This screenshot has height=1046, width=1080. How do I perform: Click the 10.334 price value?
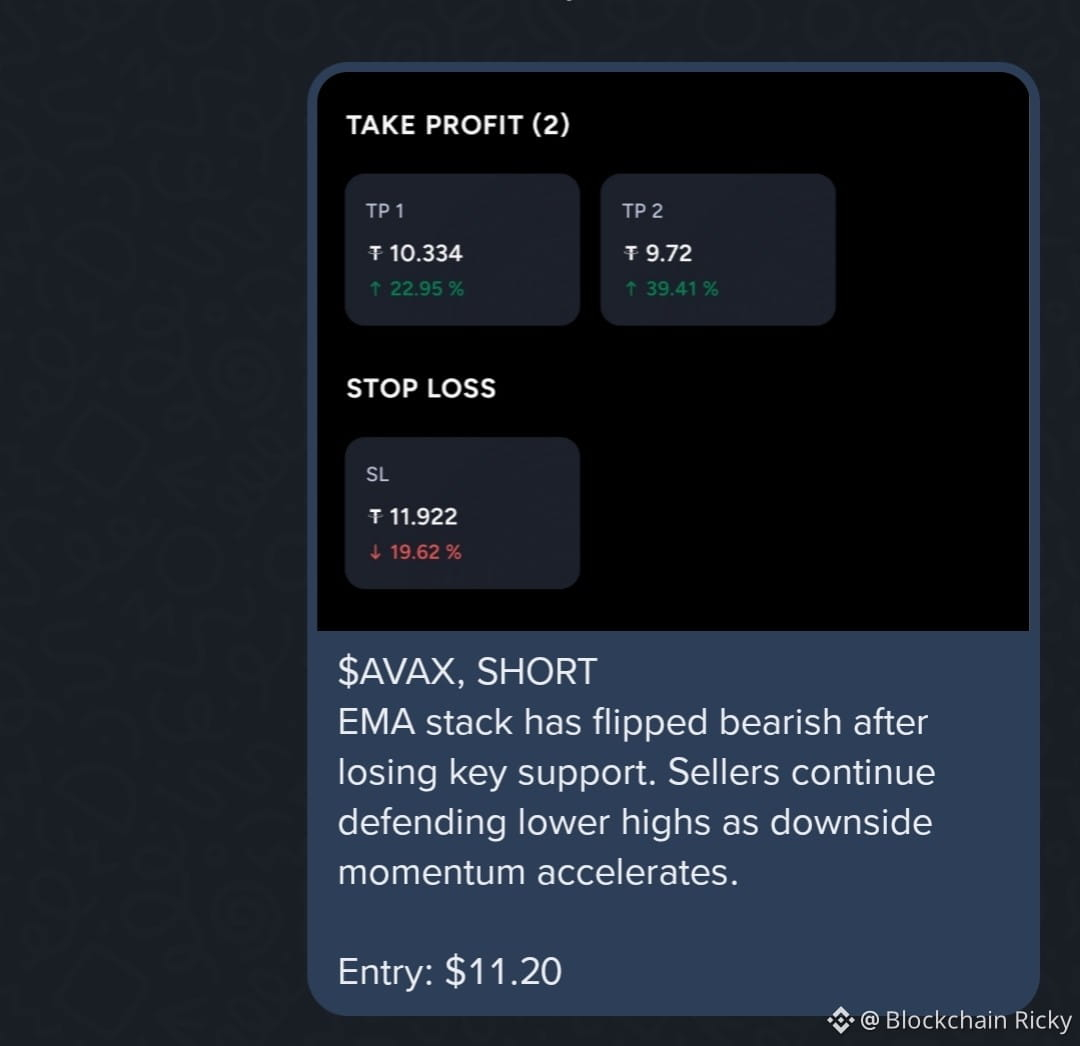pos(426,253)
